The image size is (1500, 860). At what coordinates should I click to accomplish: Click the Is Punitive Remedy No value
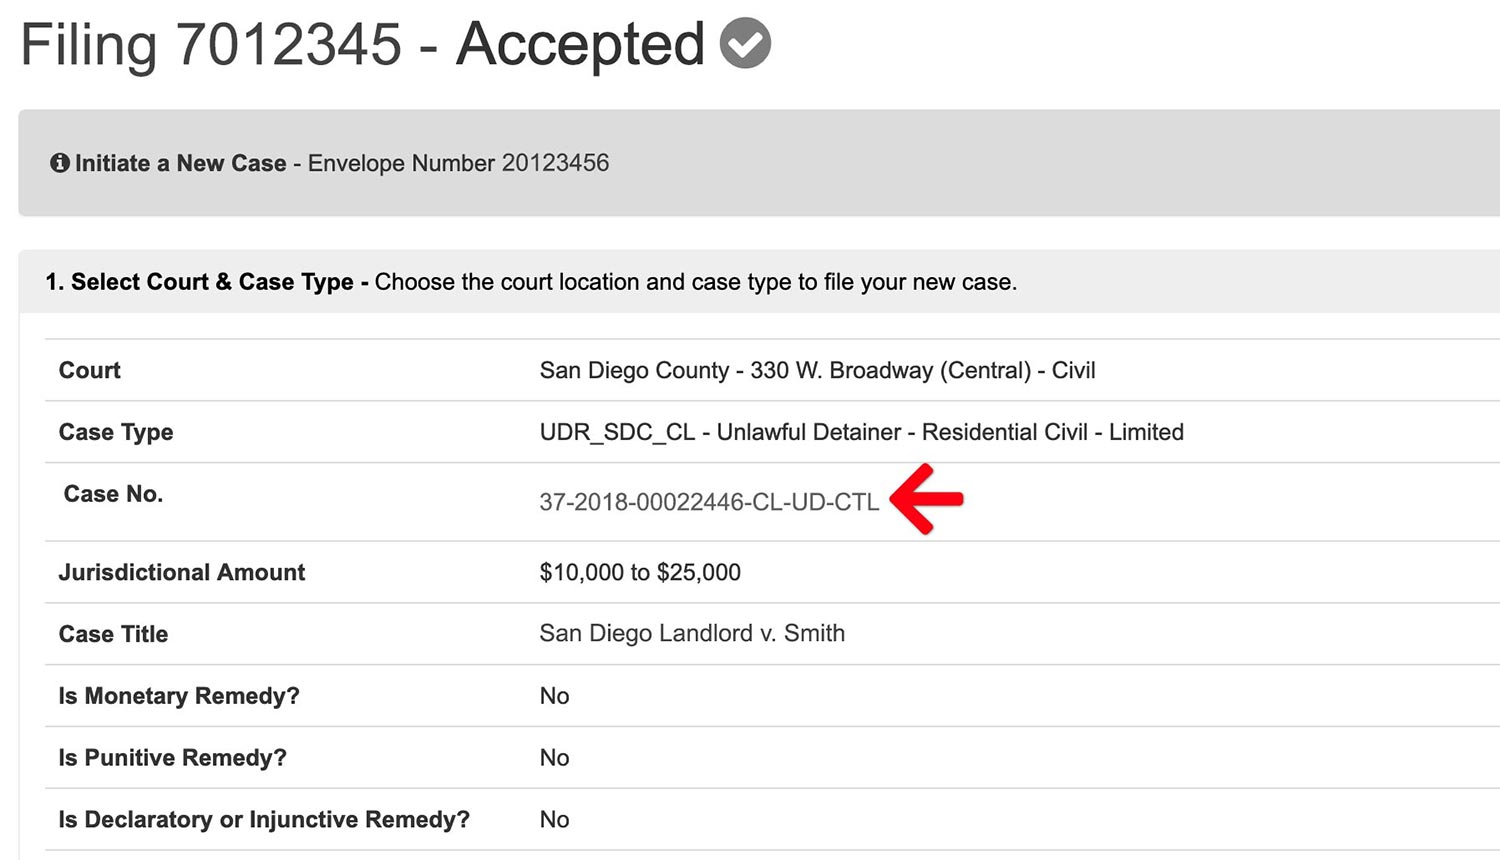[x=554, y=758]
